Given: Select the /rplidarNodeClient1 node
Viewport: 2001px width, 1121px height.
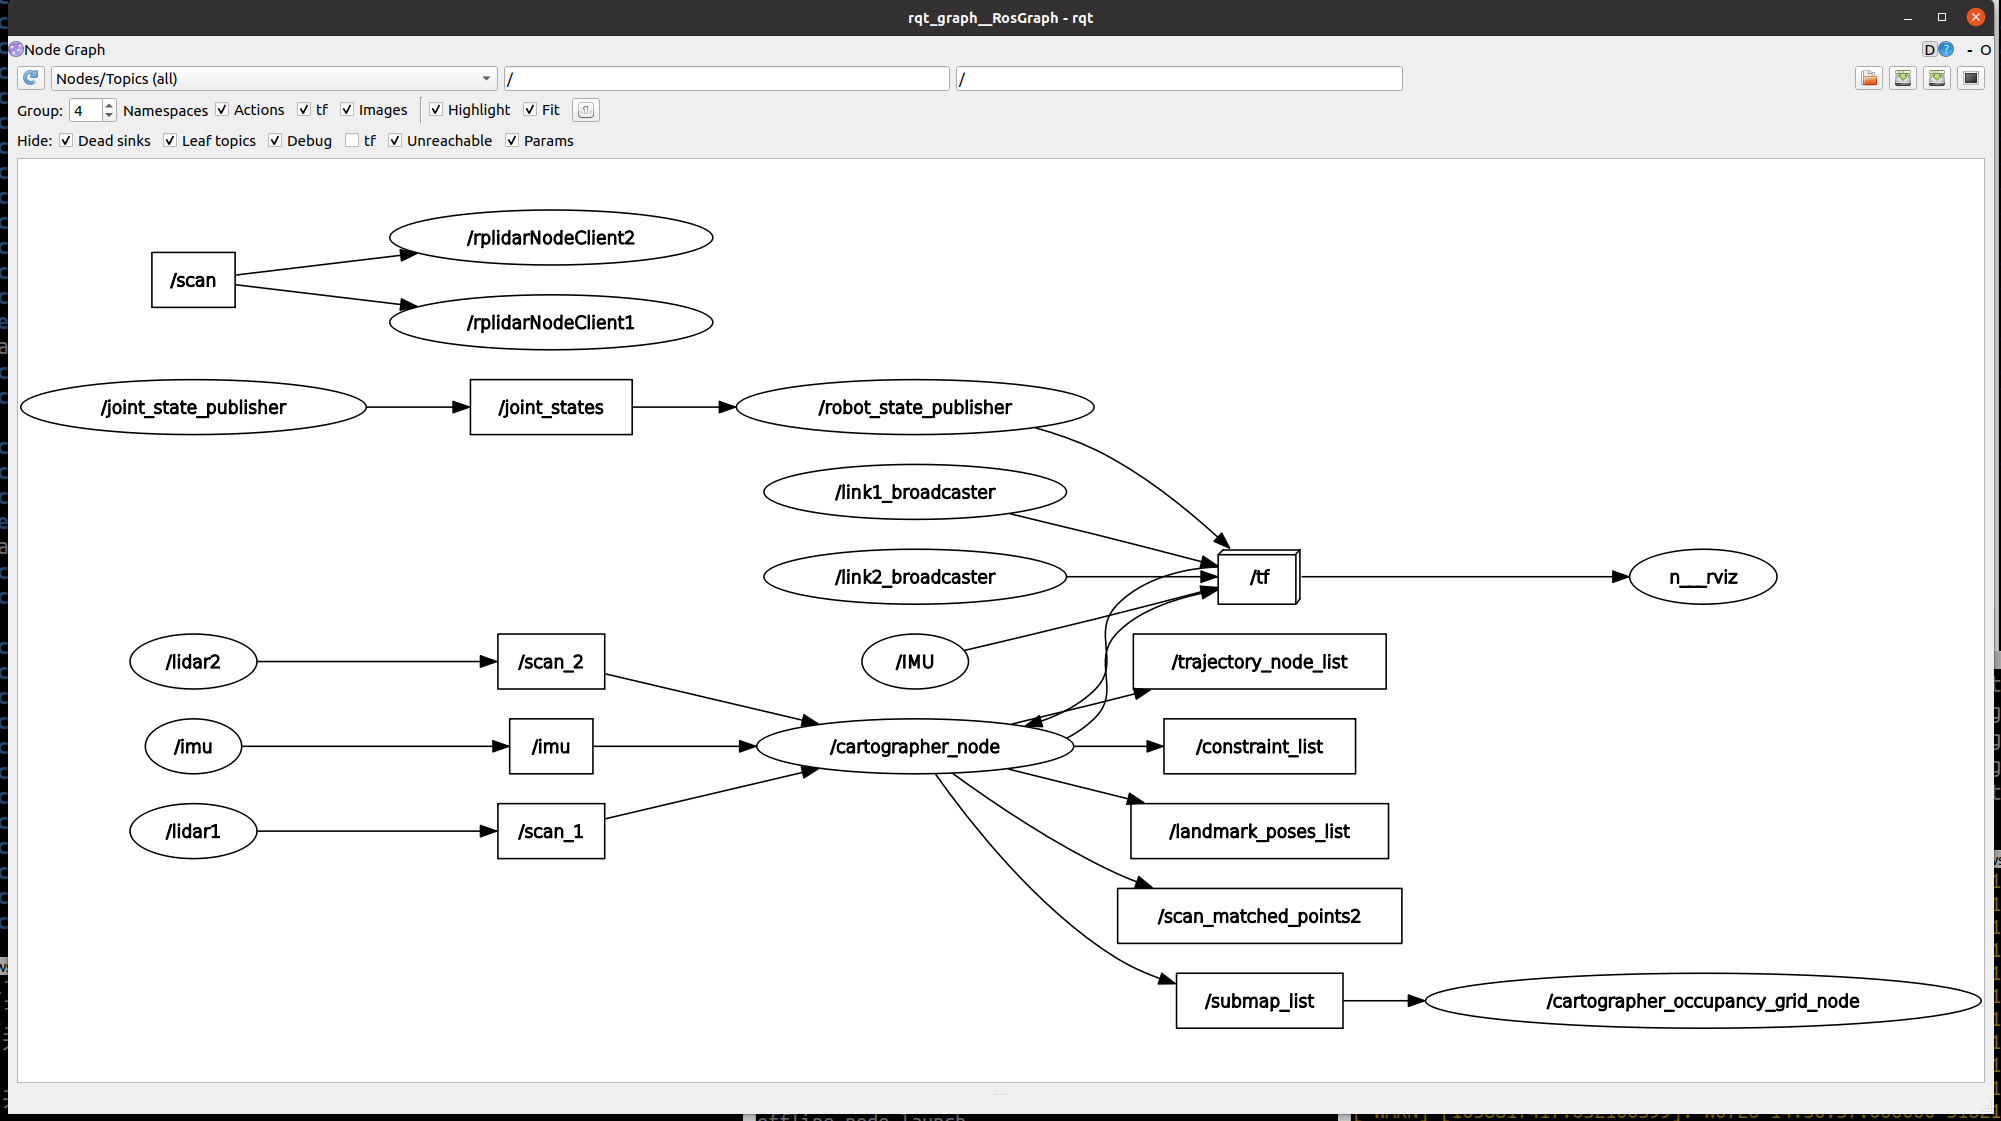Looking at the screenshot, I should [551, 322].
